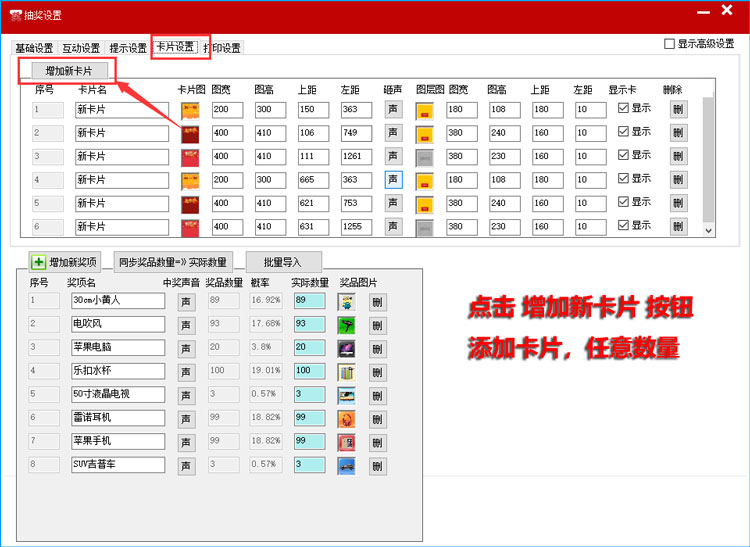Delete card row 3 with its 删 button

point(678,156)
